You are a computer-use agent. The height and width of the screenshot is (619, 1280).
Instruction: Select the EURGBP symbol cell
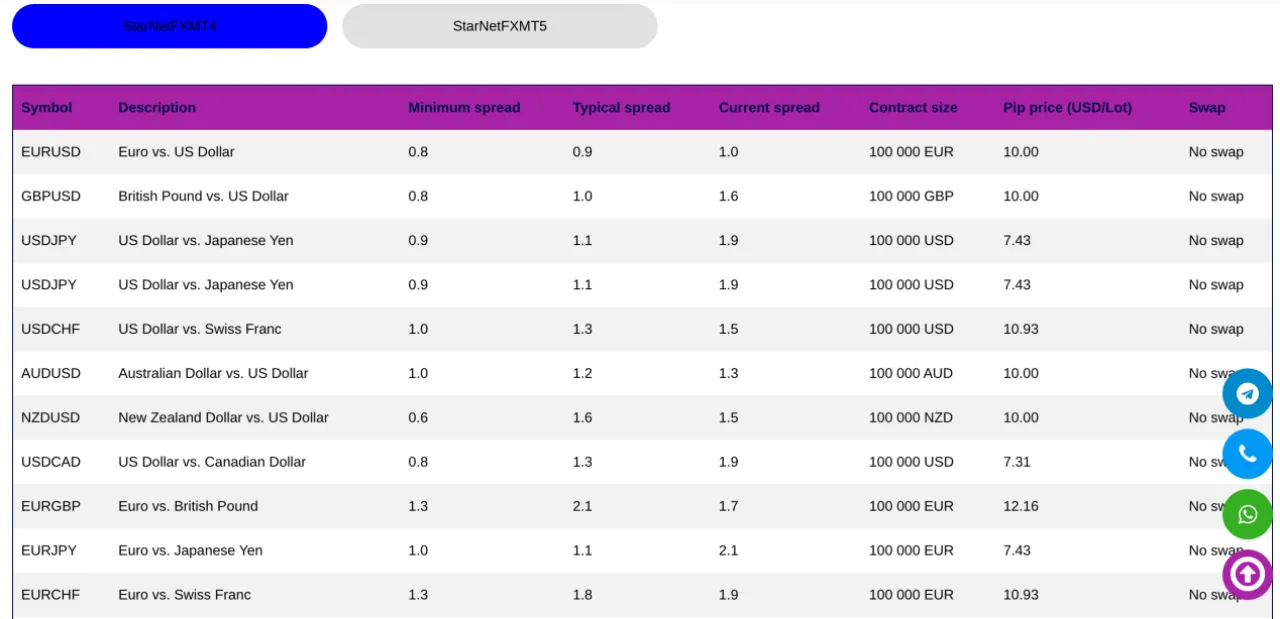[51, 506]
